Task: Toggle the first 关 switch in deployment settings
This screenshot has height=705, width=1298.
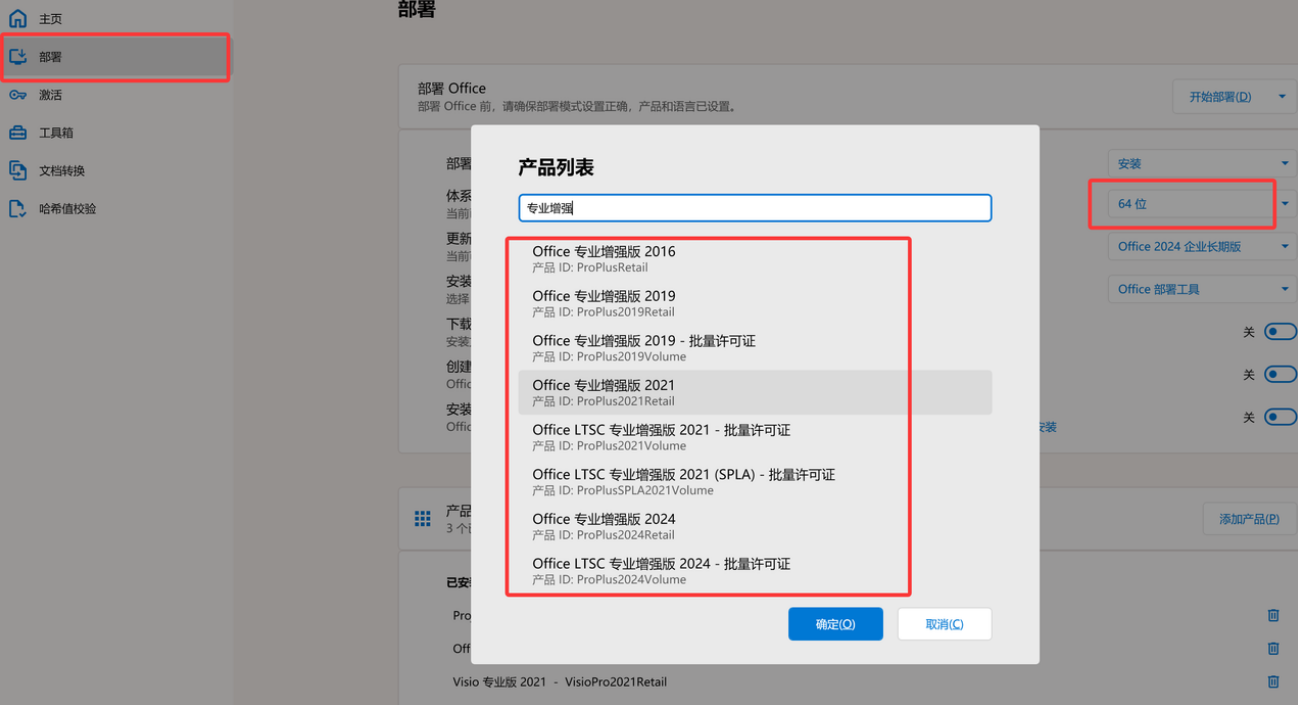Action: (1280, 332)
